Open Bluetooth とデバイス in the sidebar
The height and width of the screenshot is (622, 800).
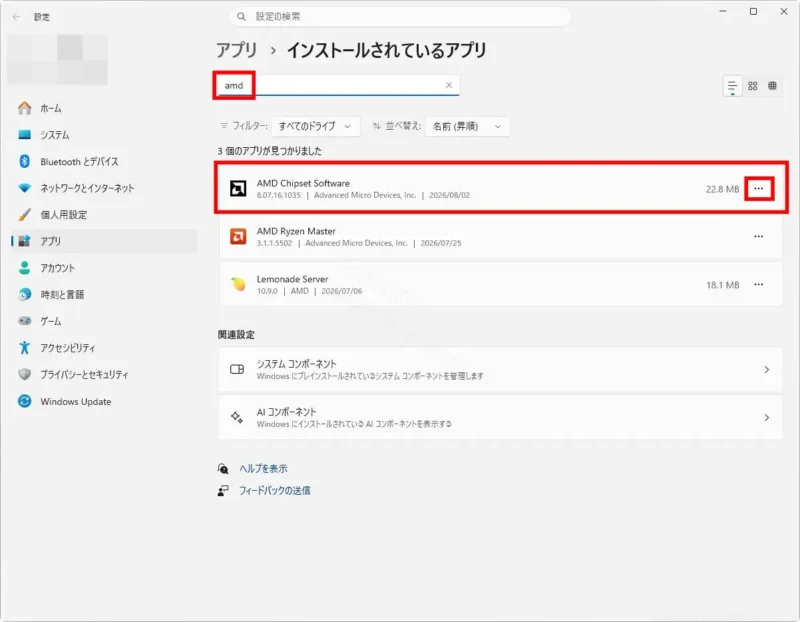click(104, 161)
